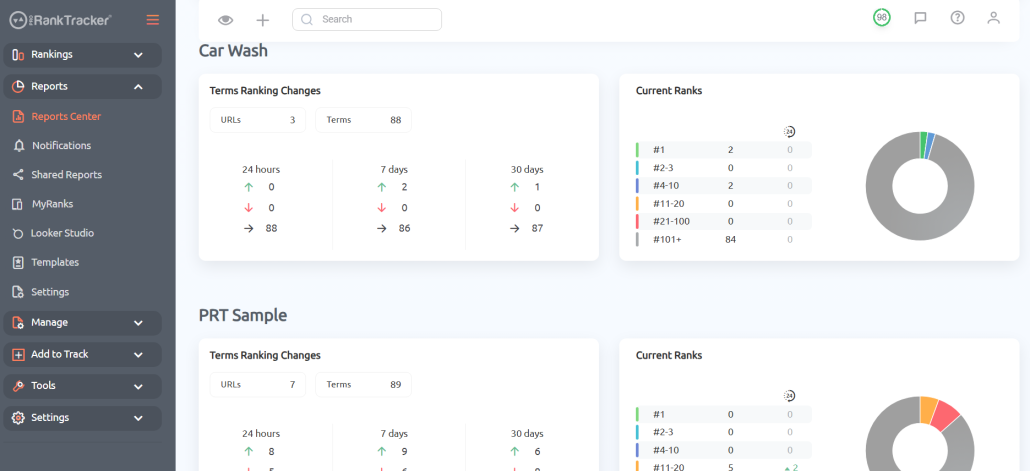Click the Tools wrench icon
This screenshot has height=471, width=1030.
click(18, 386)
